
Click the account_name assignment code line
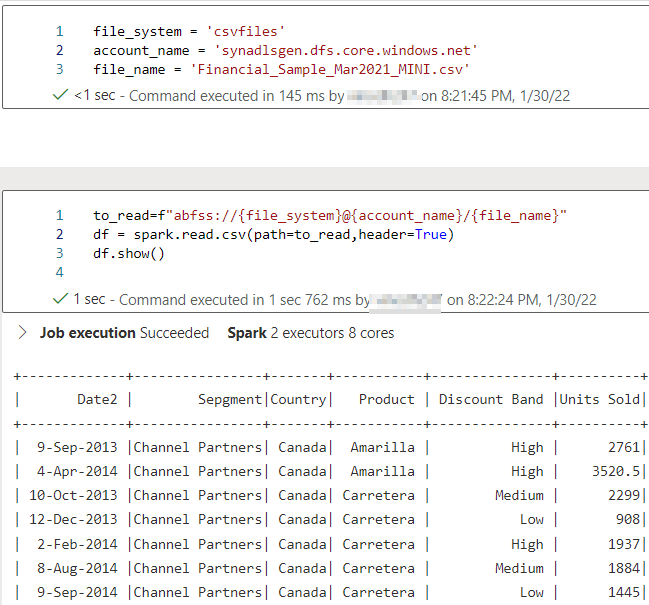[285, 50]
